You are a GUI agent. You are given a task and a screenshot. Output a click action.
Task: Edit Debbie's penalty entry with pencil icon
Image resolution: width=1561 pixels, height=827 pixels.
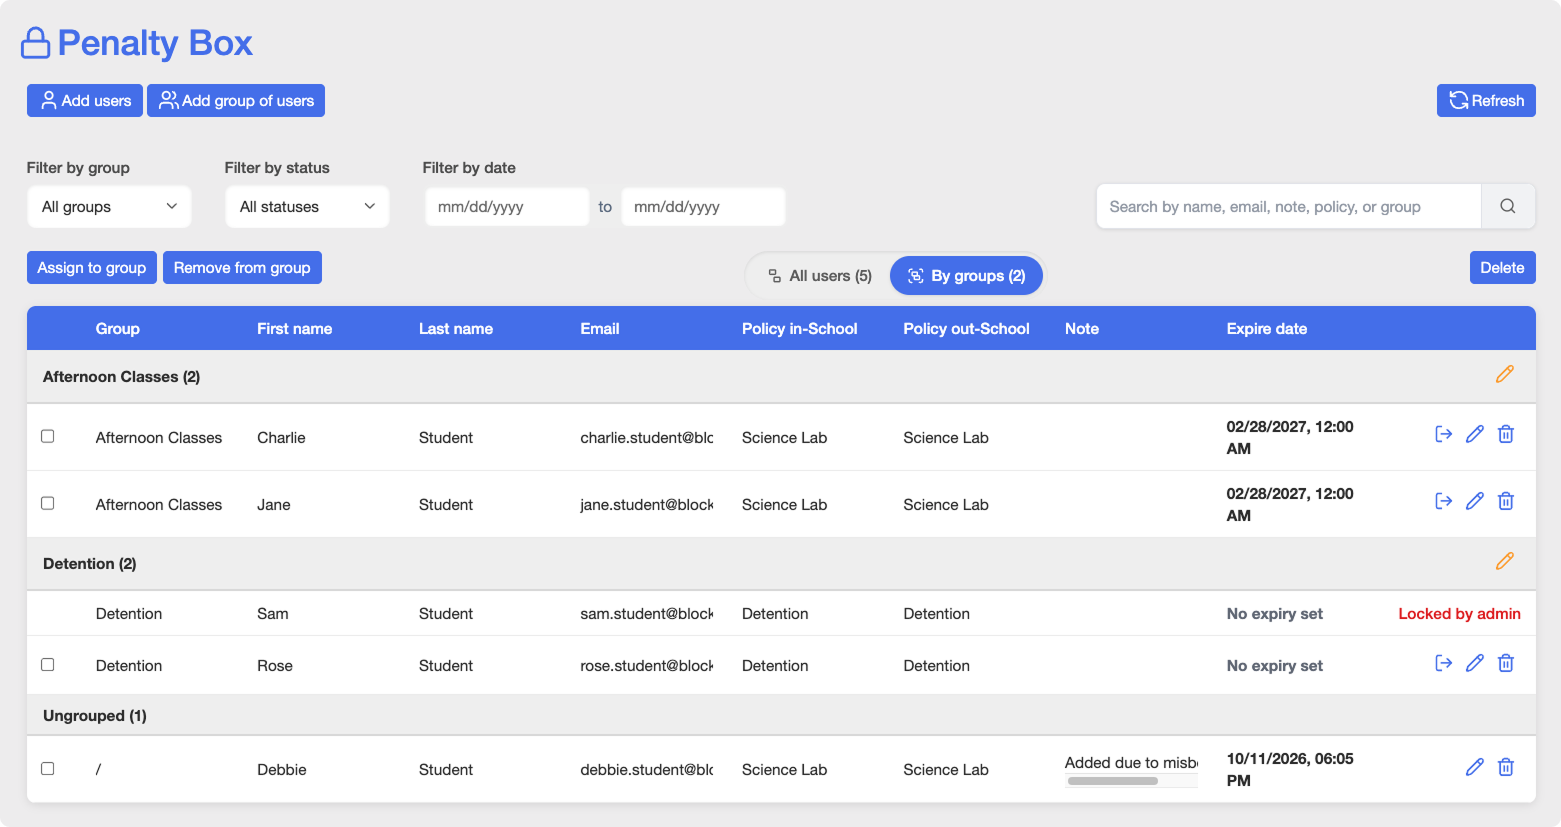[1474, 767]
